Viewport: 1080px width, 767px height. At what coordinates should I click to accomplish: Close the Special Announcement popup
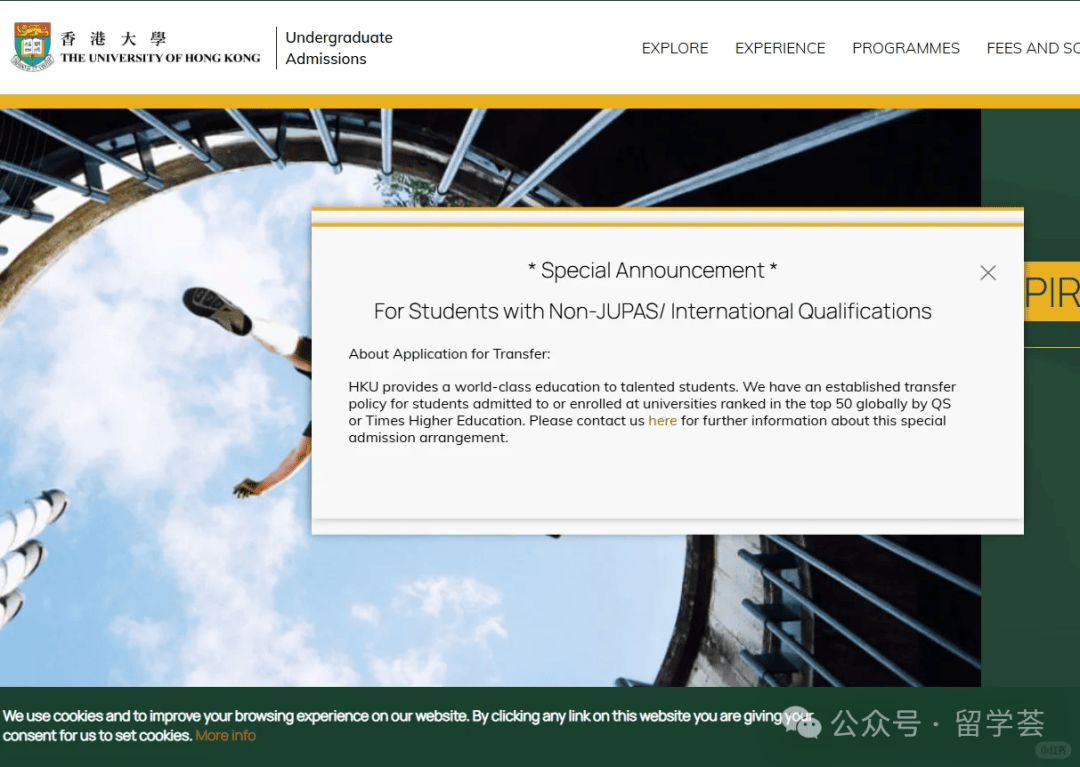click(988, 273)
